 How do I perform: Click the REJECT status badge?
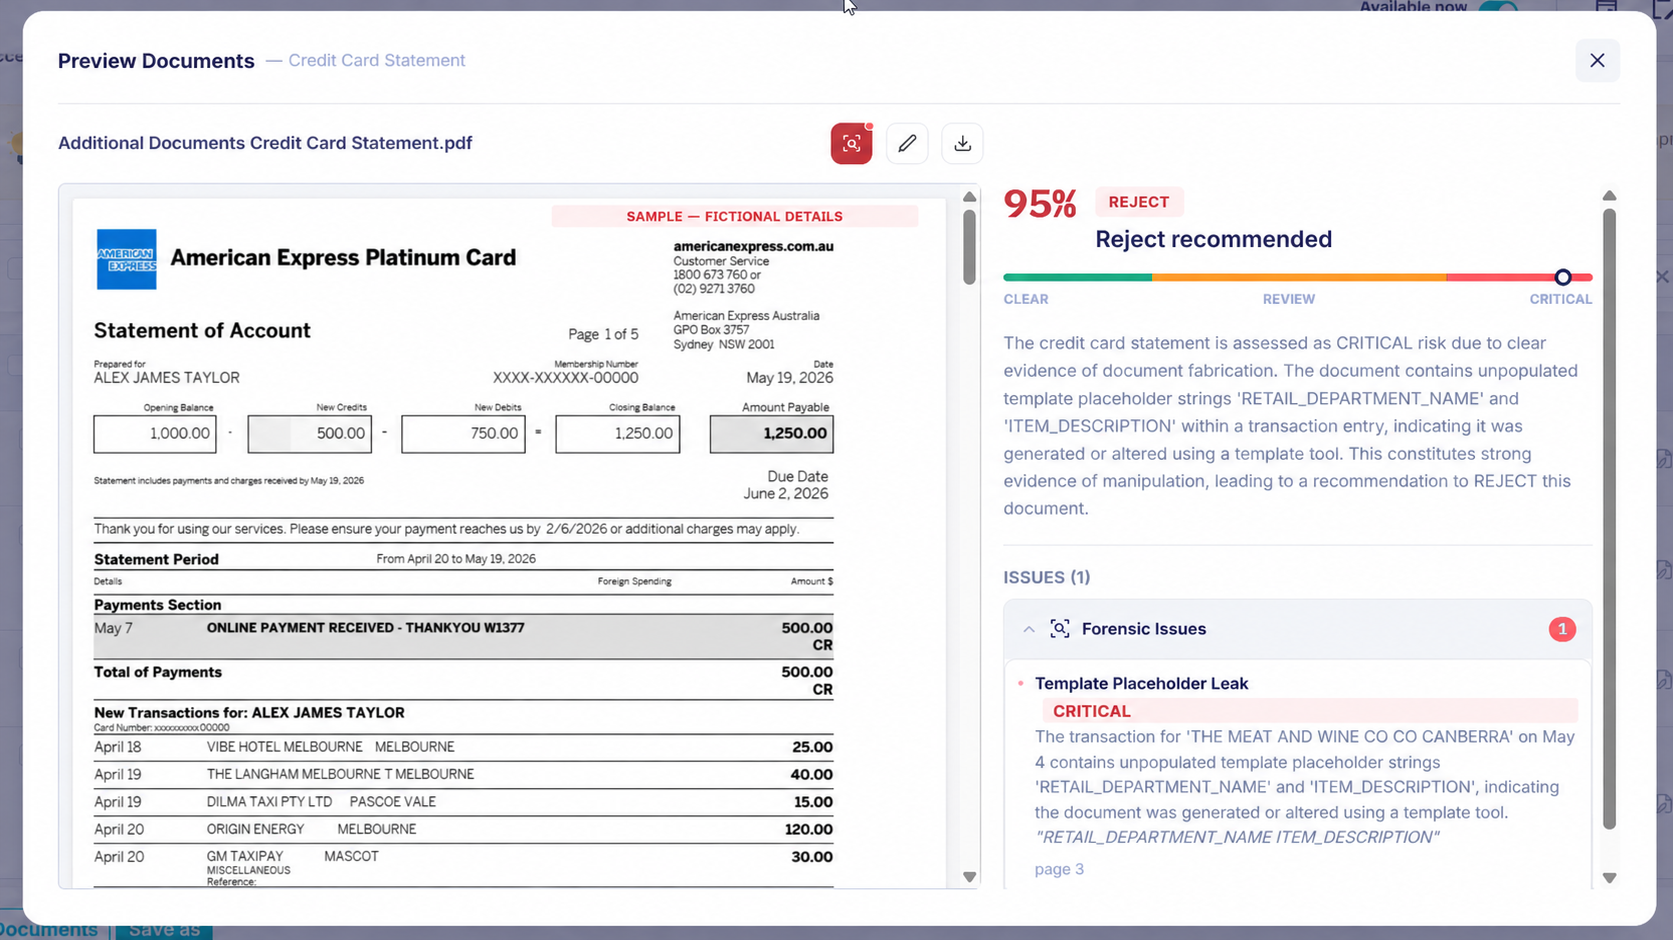pyautogui.click(x=1139, y=202)
